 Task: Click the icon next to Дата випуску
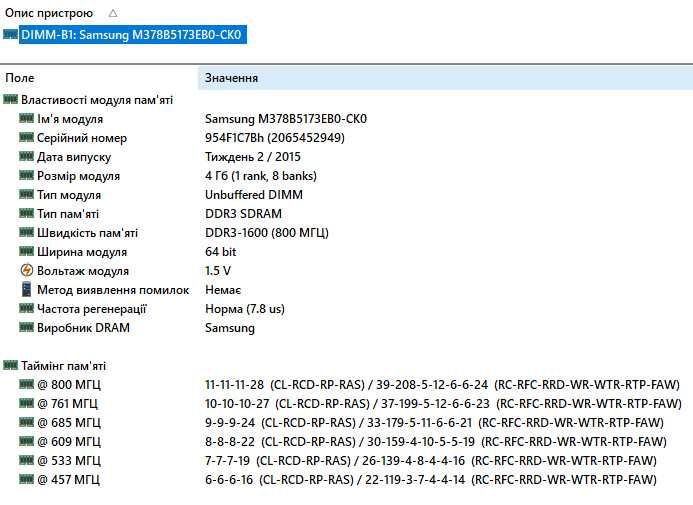pyautogui.click(x=27, y=156)
